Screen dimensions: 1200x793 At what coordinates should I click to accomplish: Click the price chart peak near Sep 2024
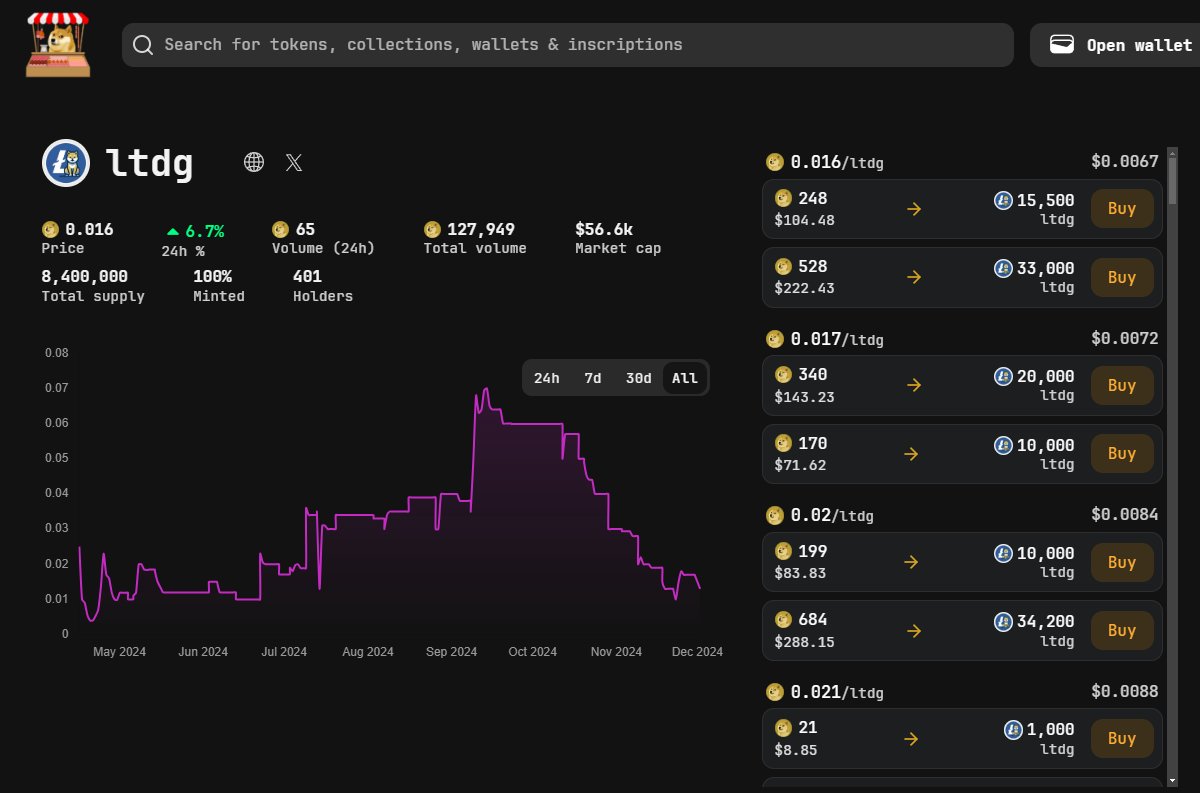click(485, 389)
